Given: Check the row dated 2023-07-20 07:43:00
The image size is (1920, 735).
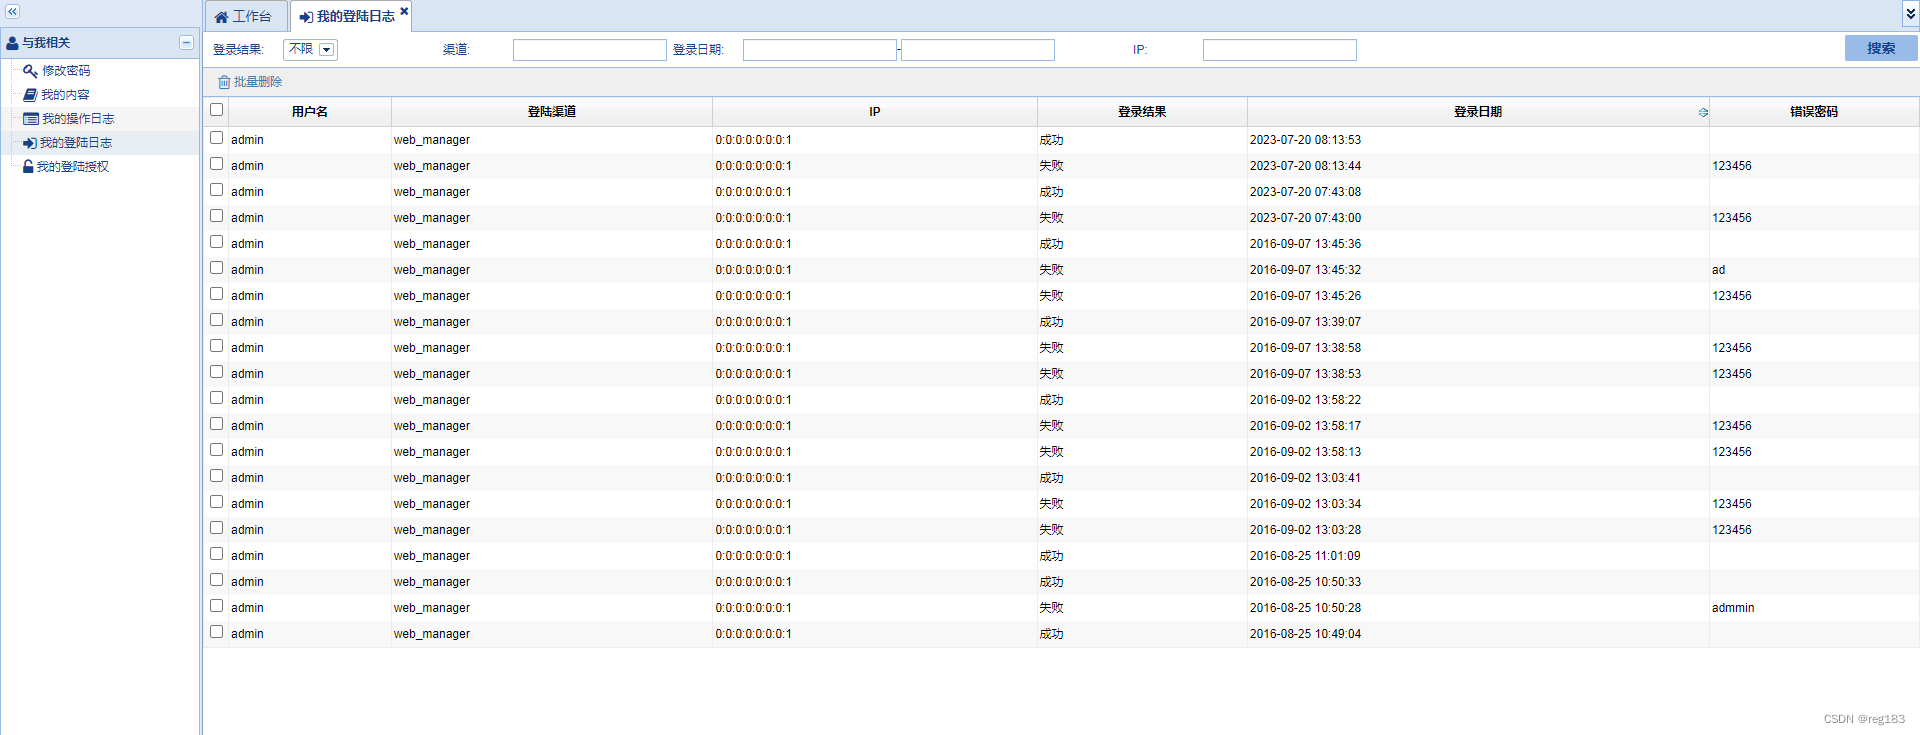Looking at the screenshot, I should pyautogui.click(x=216, y=216).
